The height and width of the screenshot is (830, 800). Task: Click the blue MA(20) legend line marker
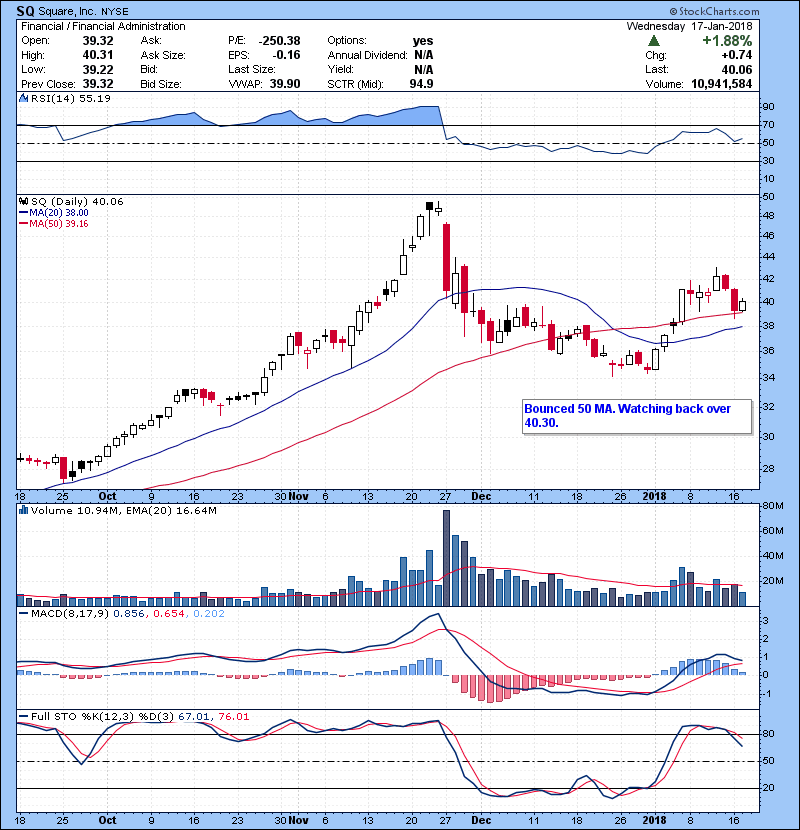(23, 213)
